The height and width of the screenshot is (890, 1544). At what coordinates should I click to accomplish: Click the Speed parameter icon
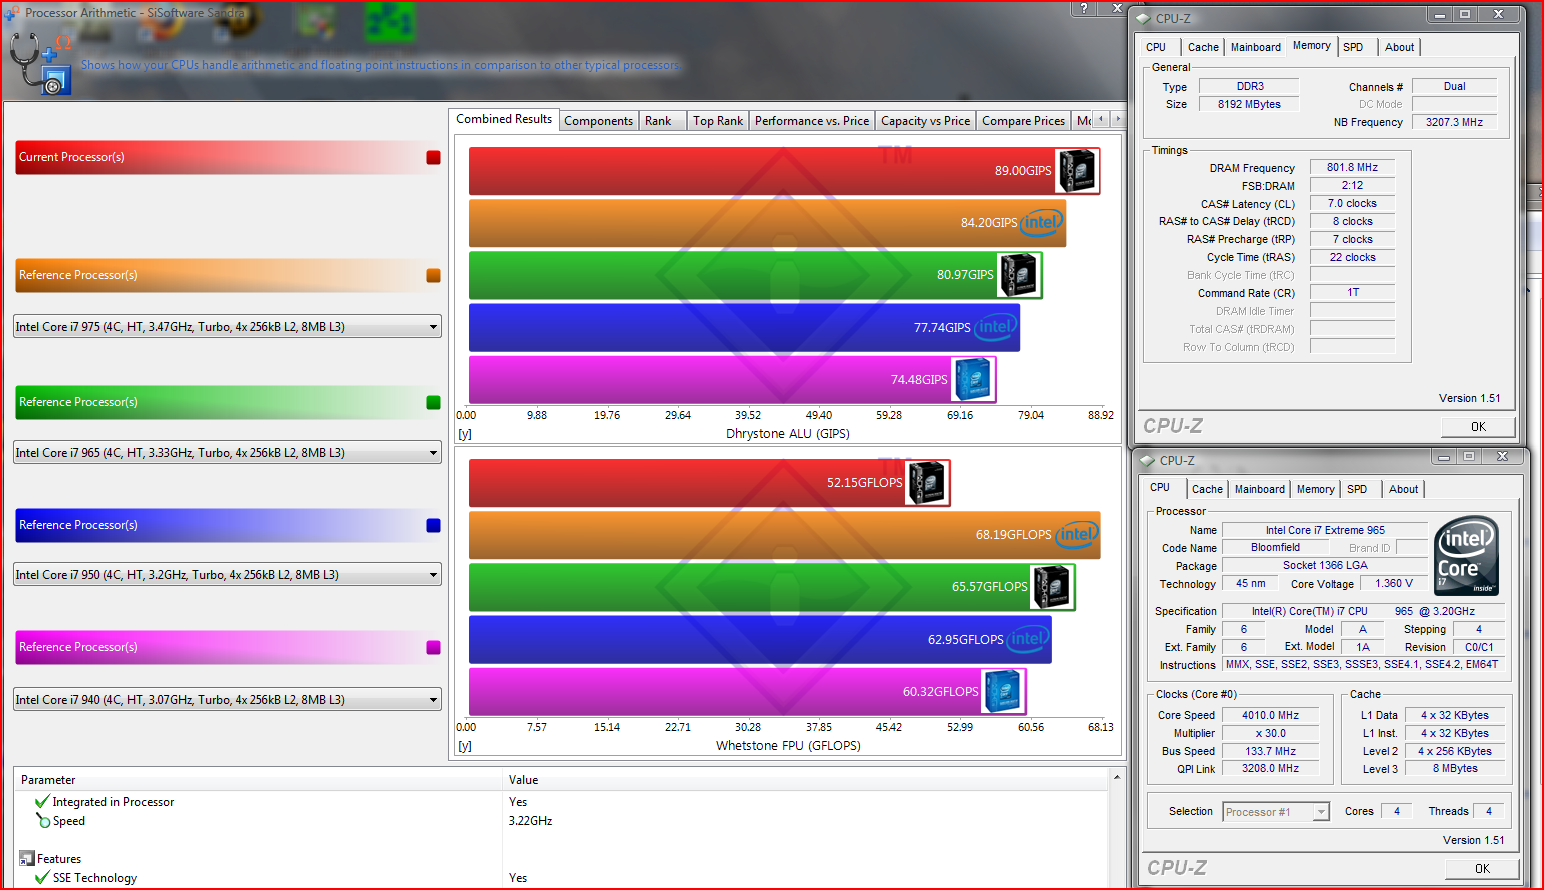pyautogui.click(x=42, y=821)
